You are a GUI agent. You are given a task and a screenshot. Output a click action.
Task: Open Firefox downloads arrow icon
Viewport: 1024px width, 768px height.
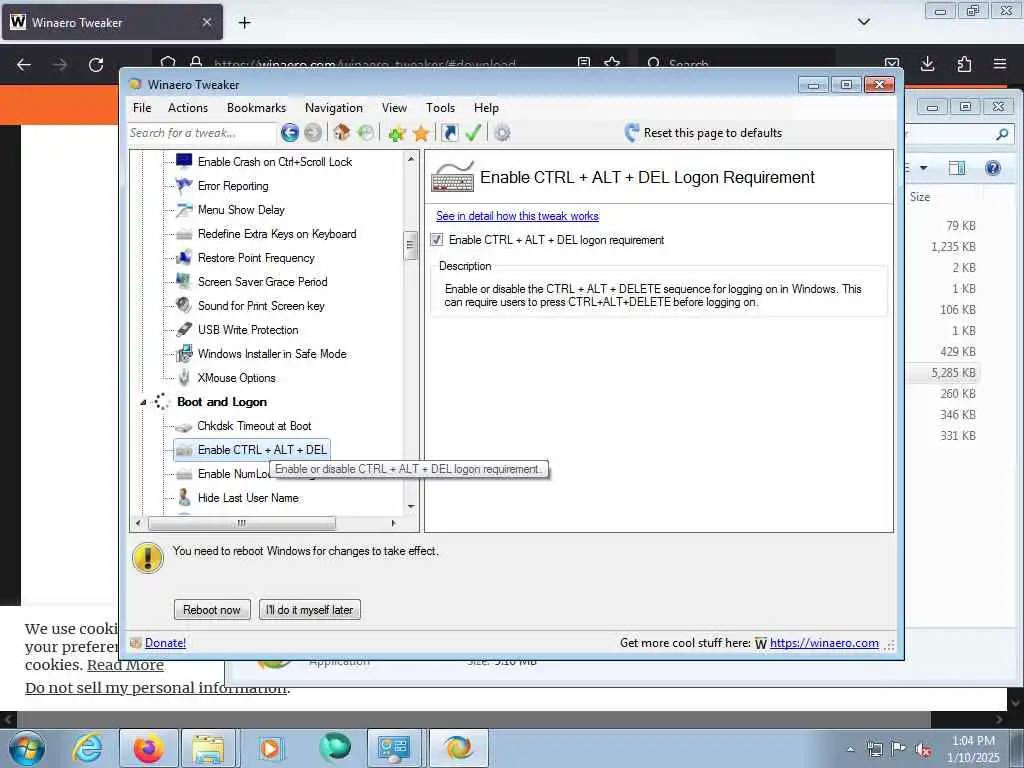coord(927,64)
